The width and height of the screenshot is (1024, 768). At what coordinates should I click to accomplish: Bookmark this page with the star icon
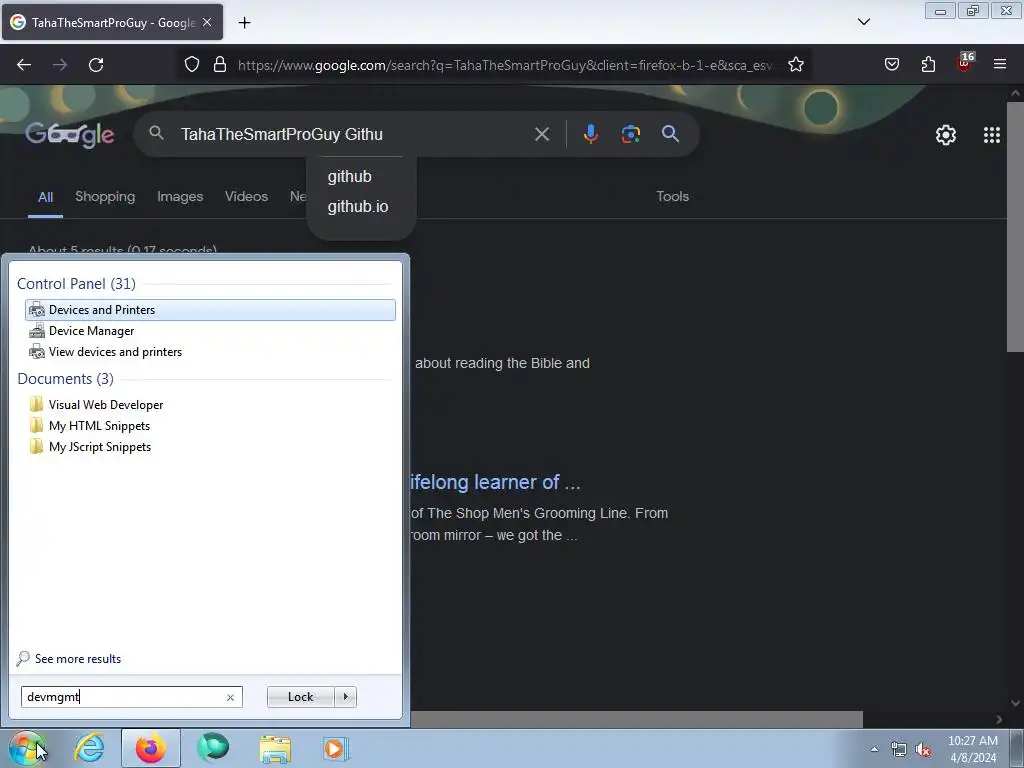tap(795, 65)
